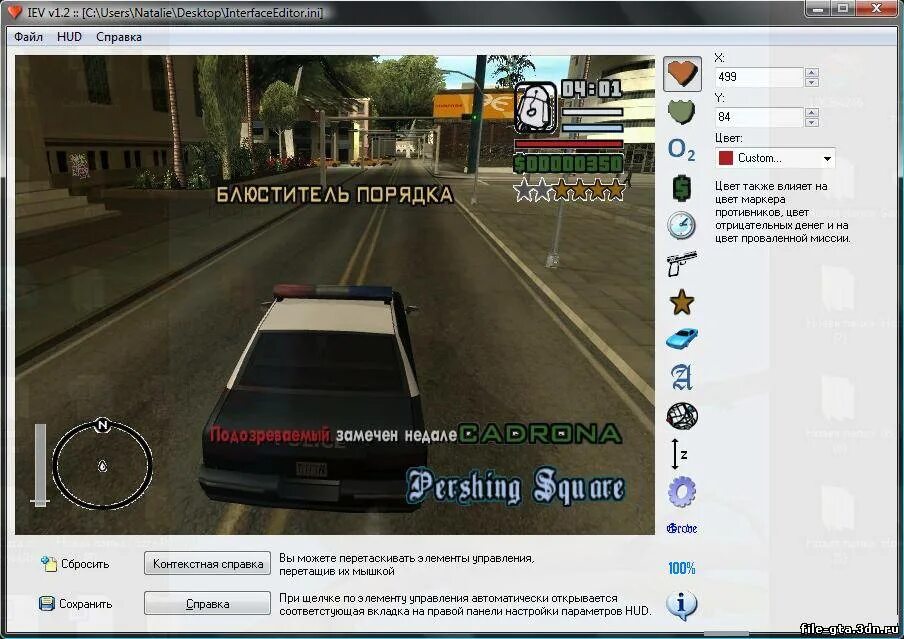Select the armor shield icon
Screen dimensions: 904x639
(x=681, y=111)
